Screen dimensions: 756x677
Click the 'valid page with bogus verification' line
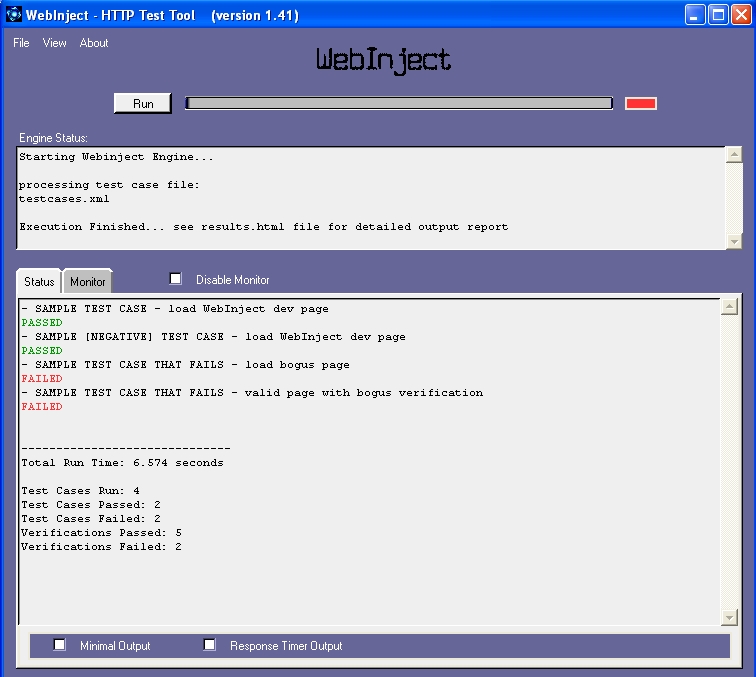(252, 393)
